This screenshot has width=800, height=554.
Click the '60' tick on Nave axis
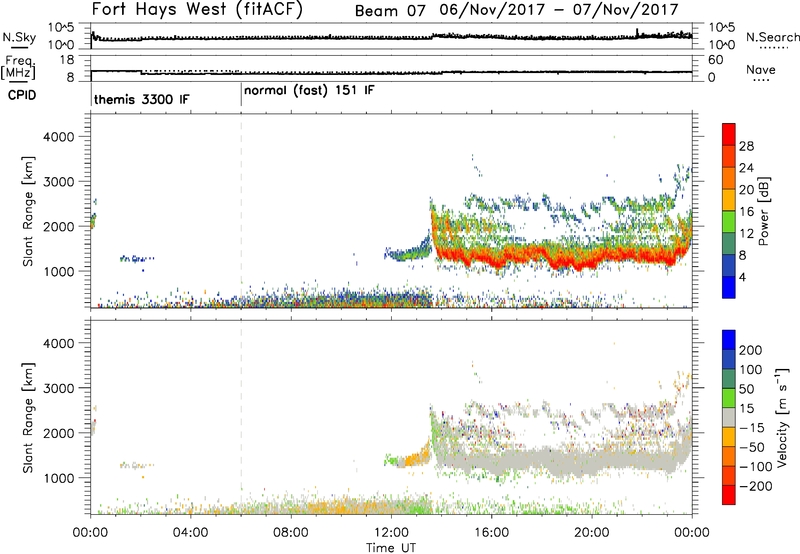pos(715,60)
